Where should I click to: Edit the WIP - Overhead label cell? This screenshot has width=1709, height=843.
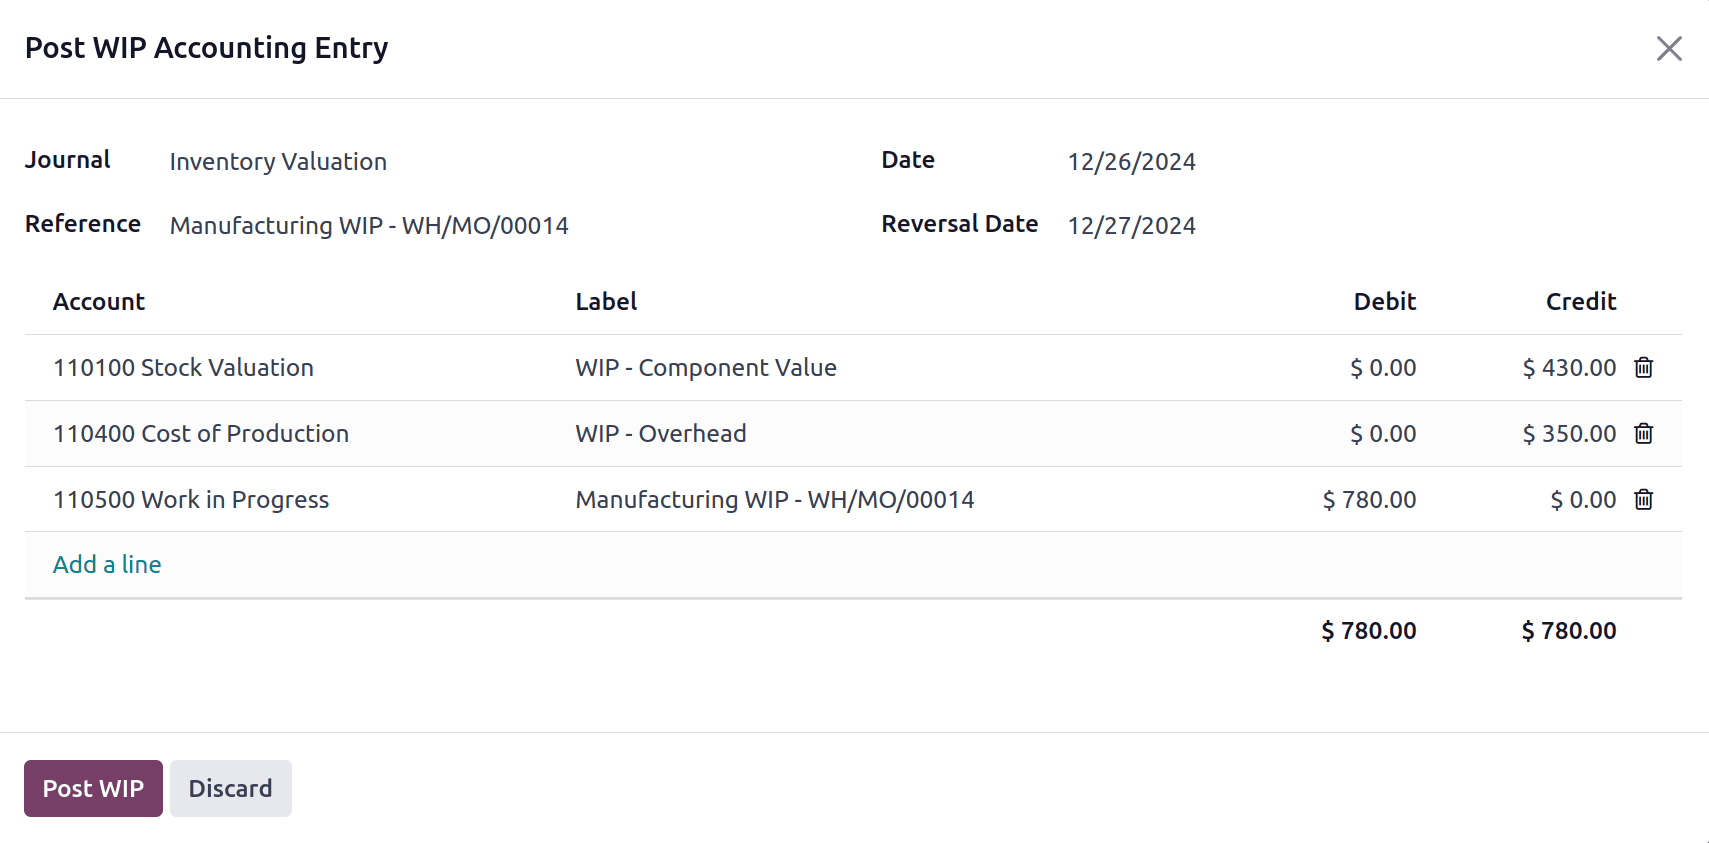661,434
